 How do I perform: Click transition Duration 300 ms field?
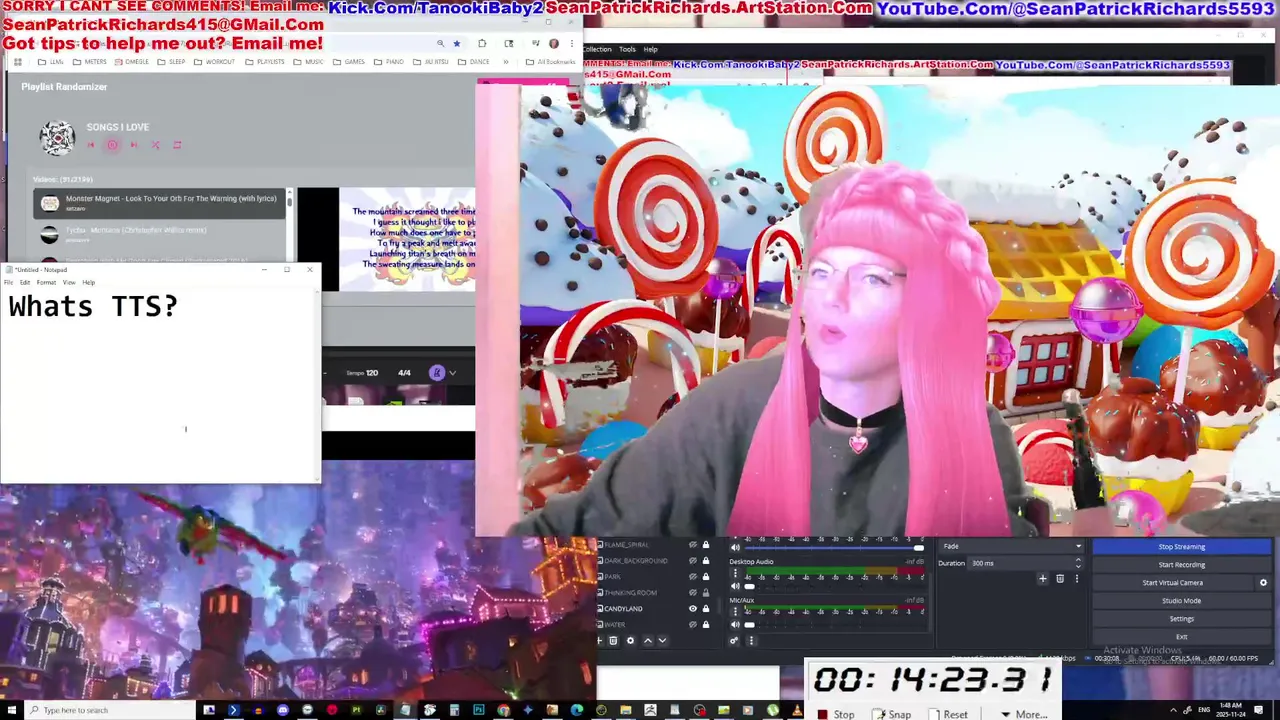pyautogui.click(x=1025, y=563)
